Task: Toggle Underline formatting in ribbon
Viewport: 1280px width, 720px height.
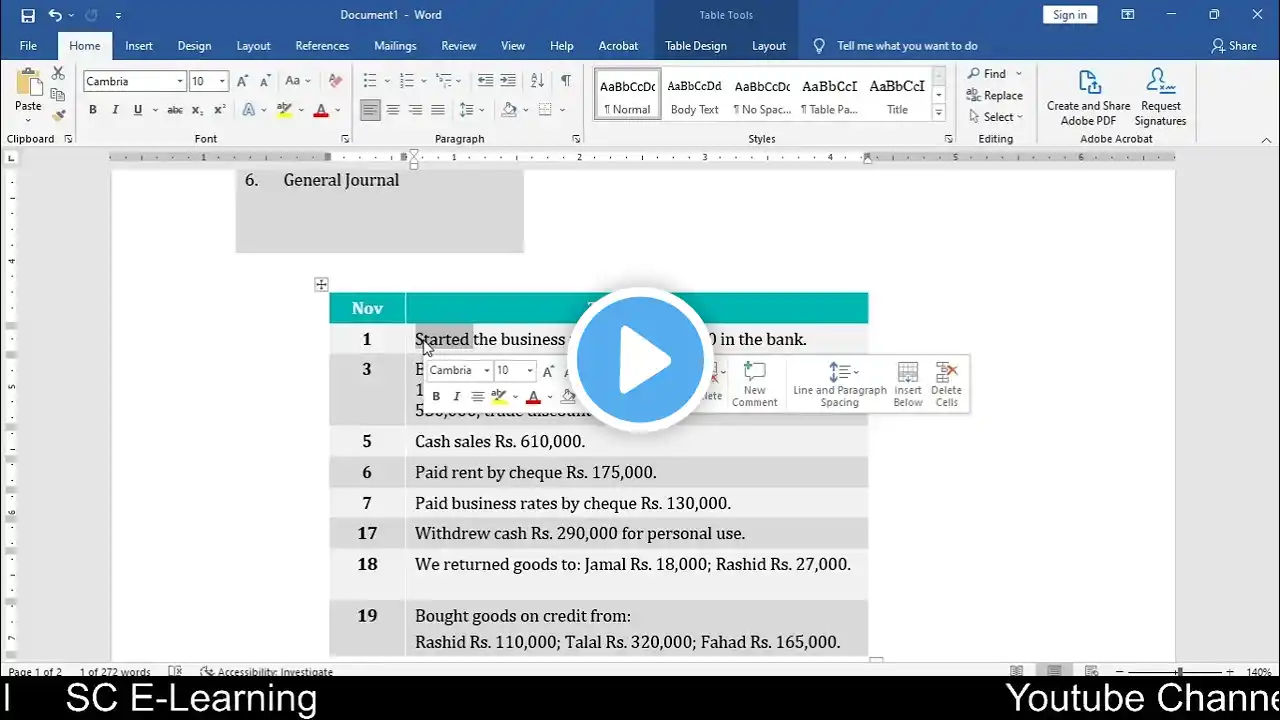Action: pos(137,110)
